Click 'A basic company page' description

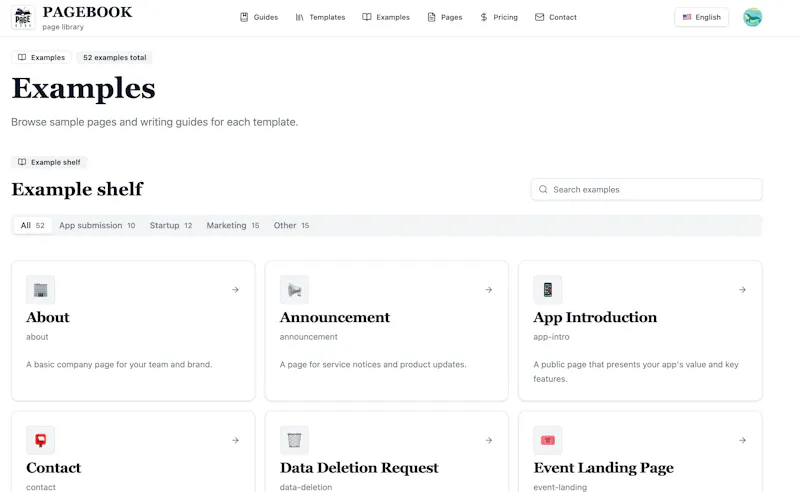[119, 364]
